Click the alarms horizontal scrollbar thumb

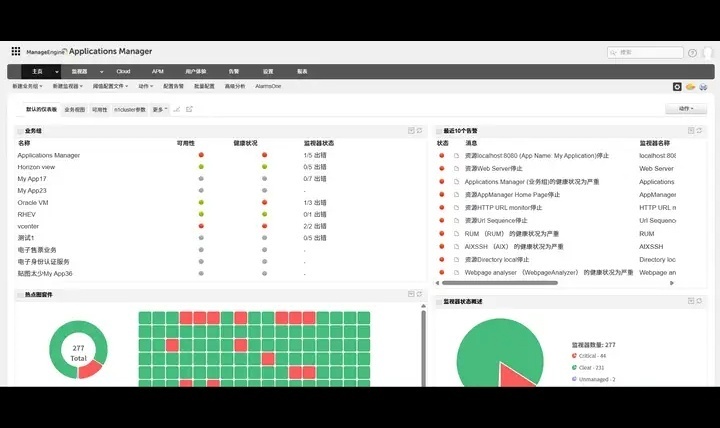point(500,283)
